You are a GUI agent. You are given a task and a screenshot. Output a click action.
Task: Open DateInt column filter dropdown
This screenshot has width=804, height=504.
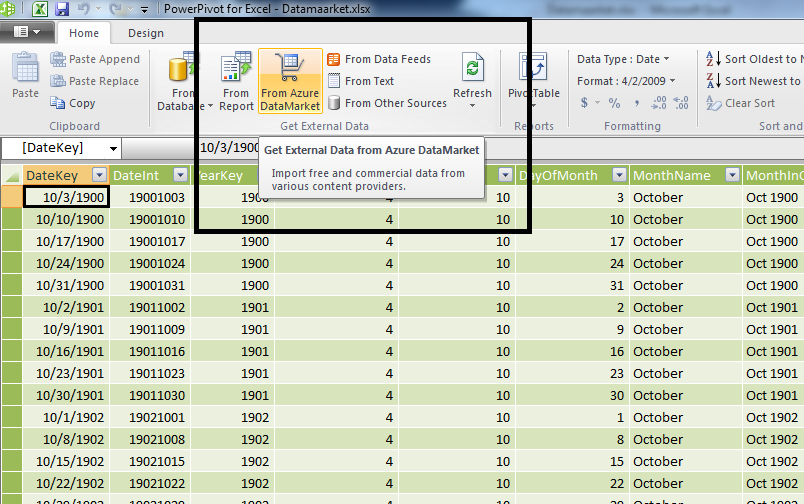pos(180,175)
